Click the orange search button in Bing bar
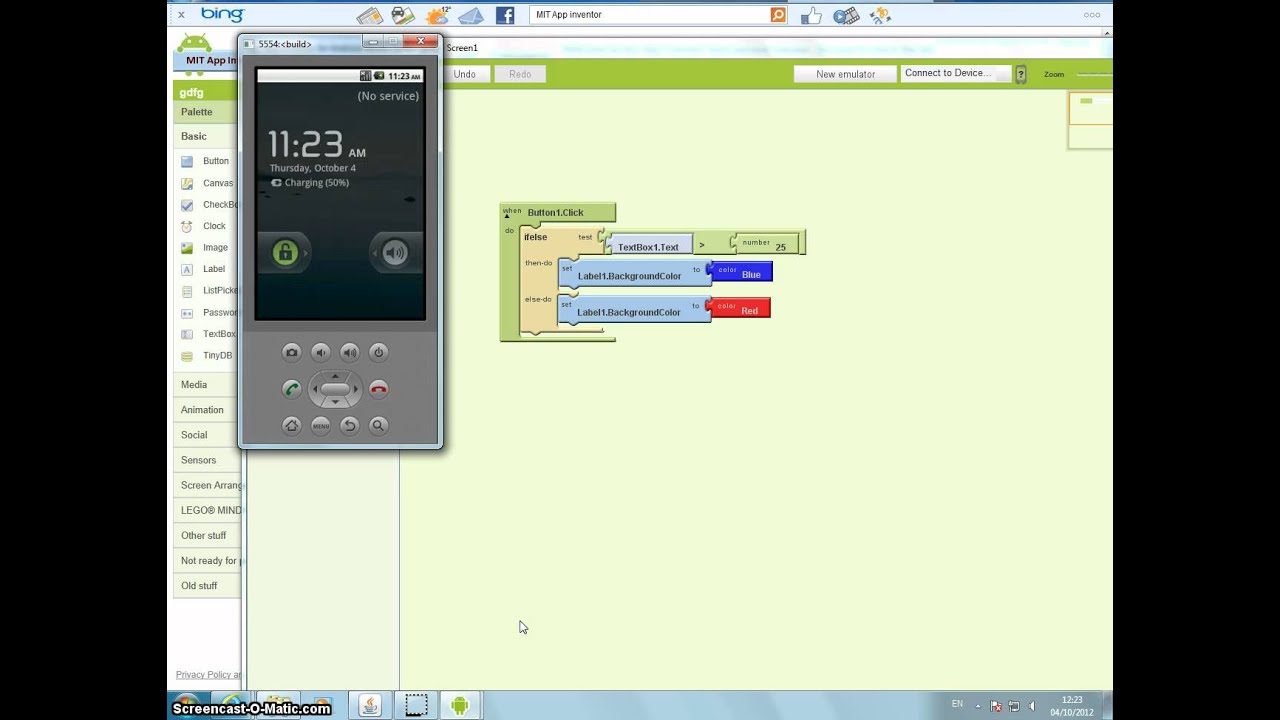The image size is (1280, 720). click(778, 15)
